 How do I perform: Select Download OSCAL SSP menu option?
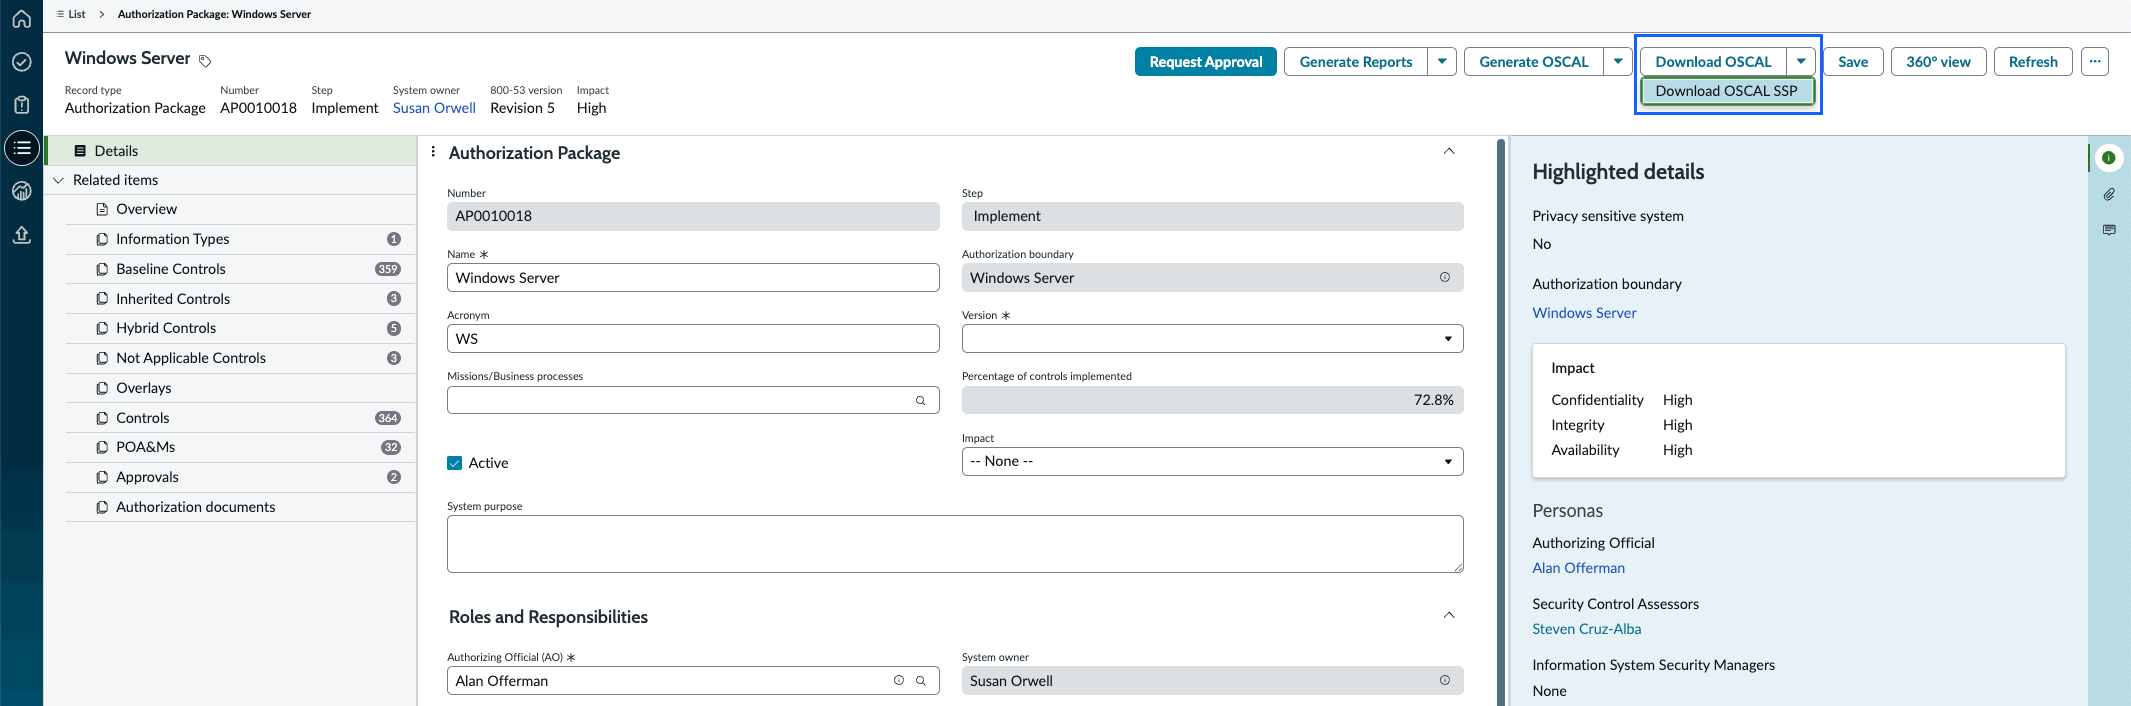point(1726,91)
